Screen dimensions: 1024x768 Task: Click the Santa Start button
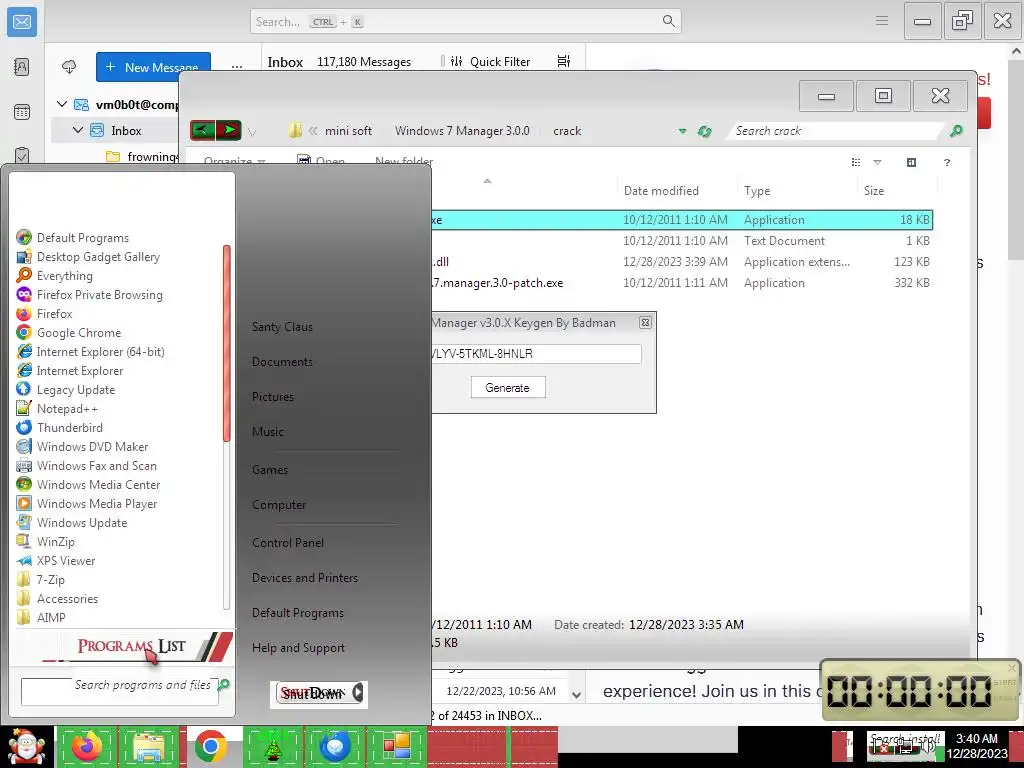click(26, 747)
